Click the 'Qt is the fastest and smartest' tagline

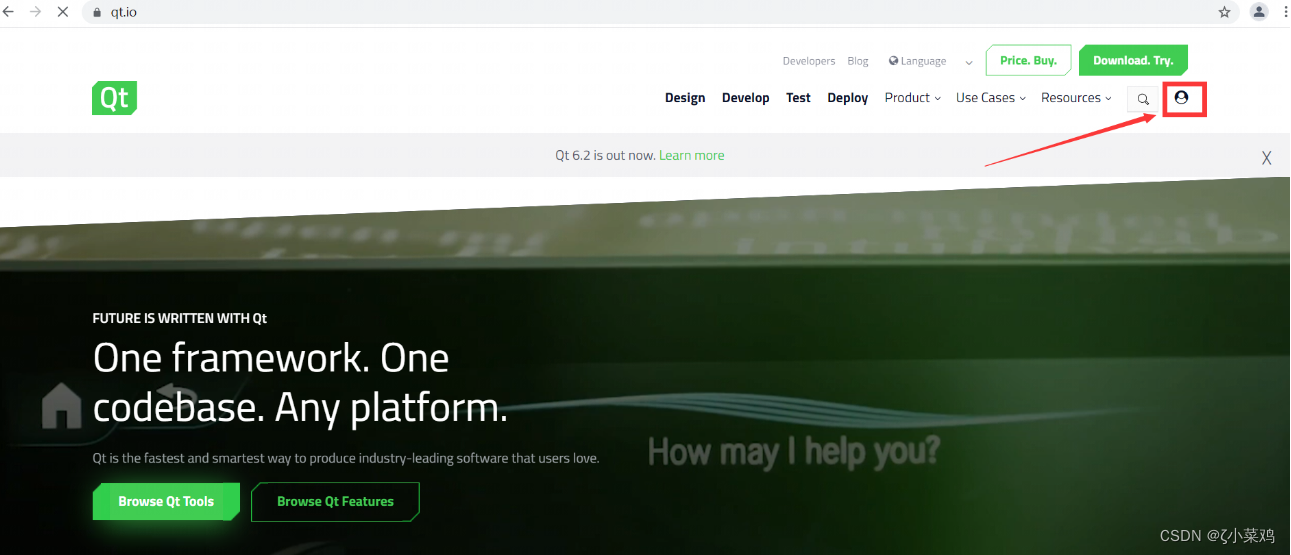346,458
